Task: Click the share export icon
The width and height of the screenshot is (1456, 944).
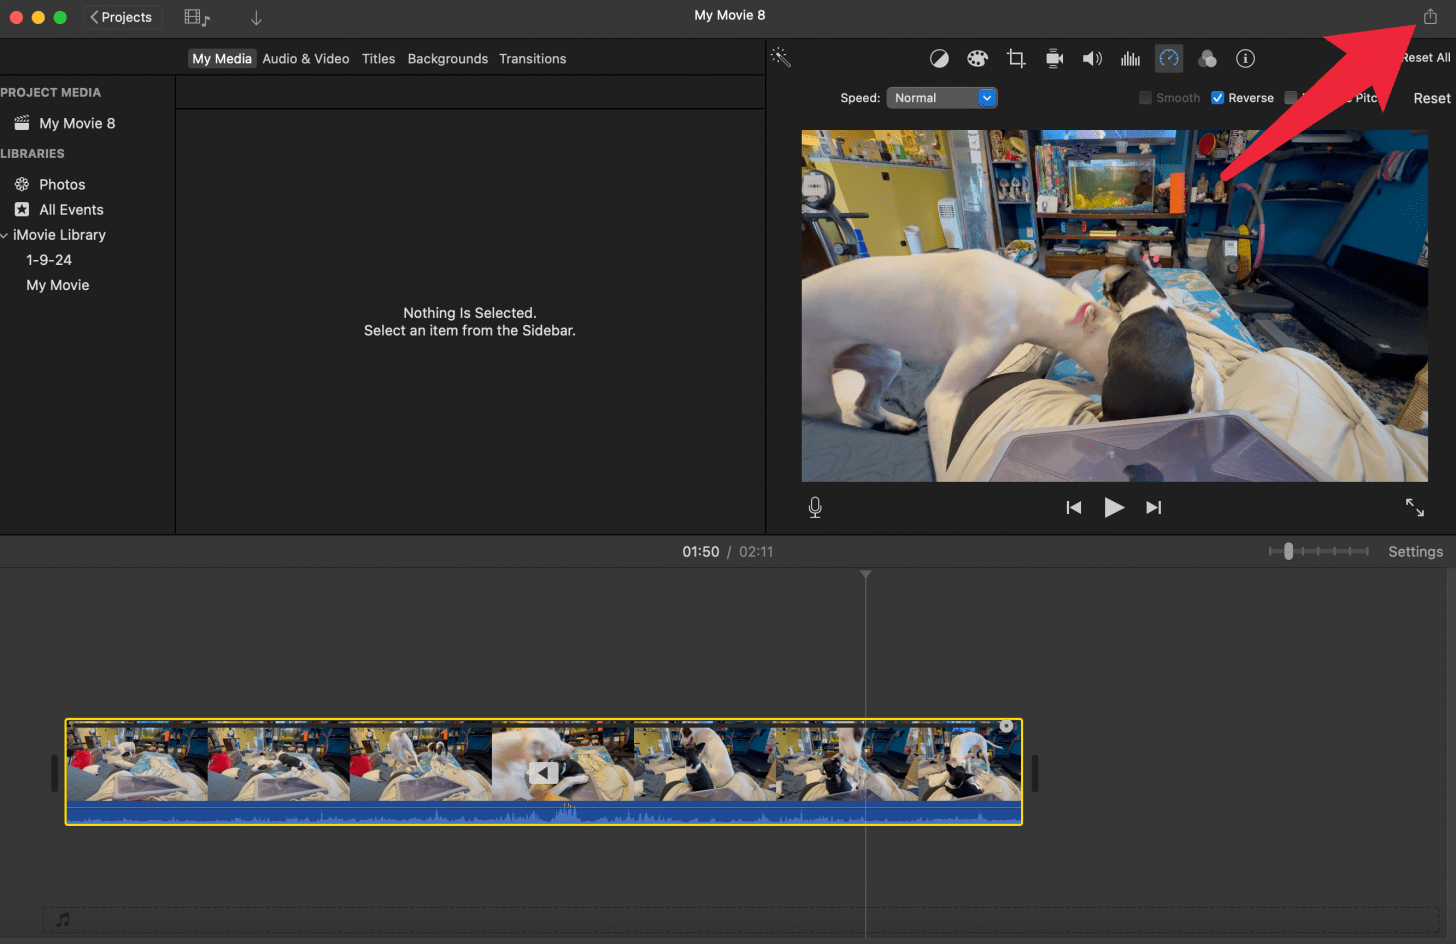Action: click(1430, 17)
